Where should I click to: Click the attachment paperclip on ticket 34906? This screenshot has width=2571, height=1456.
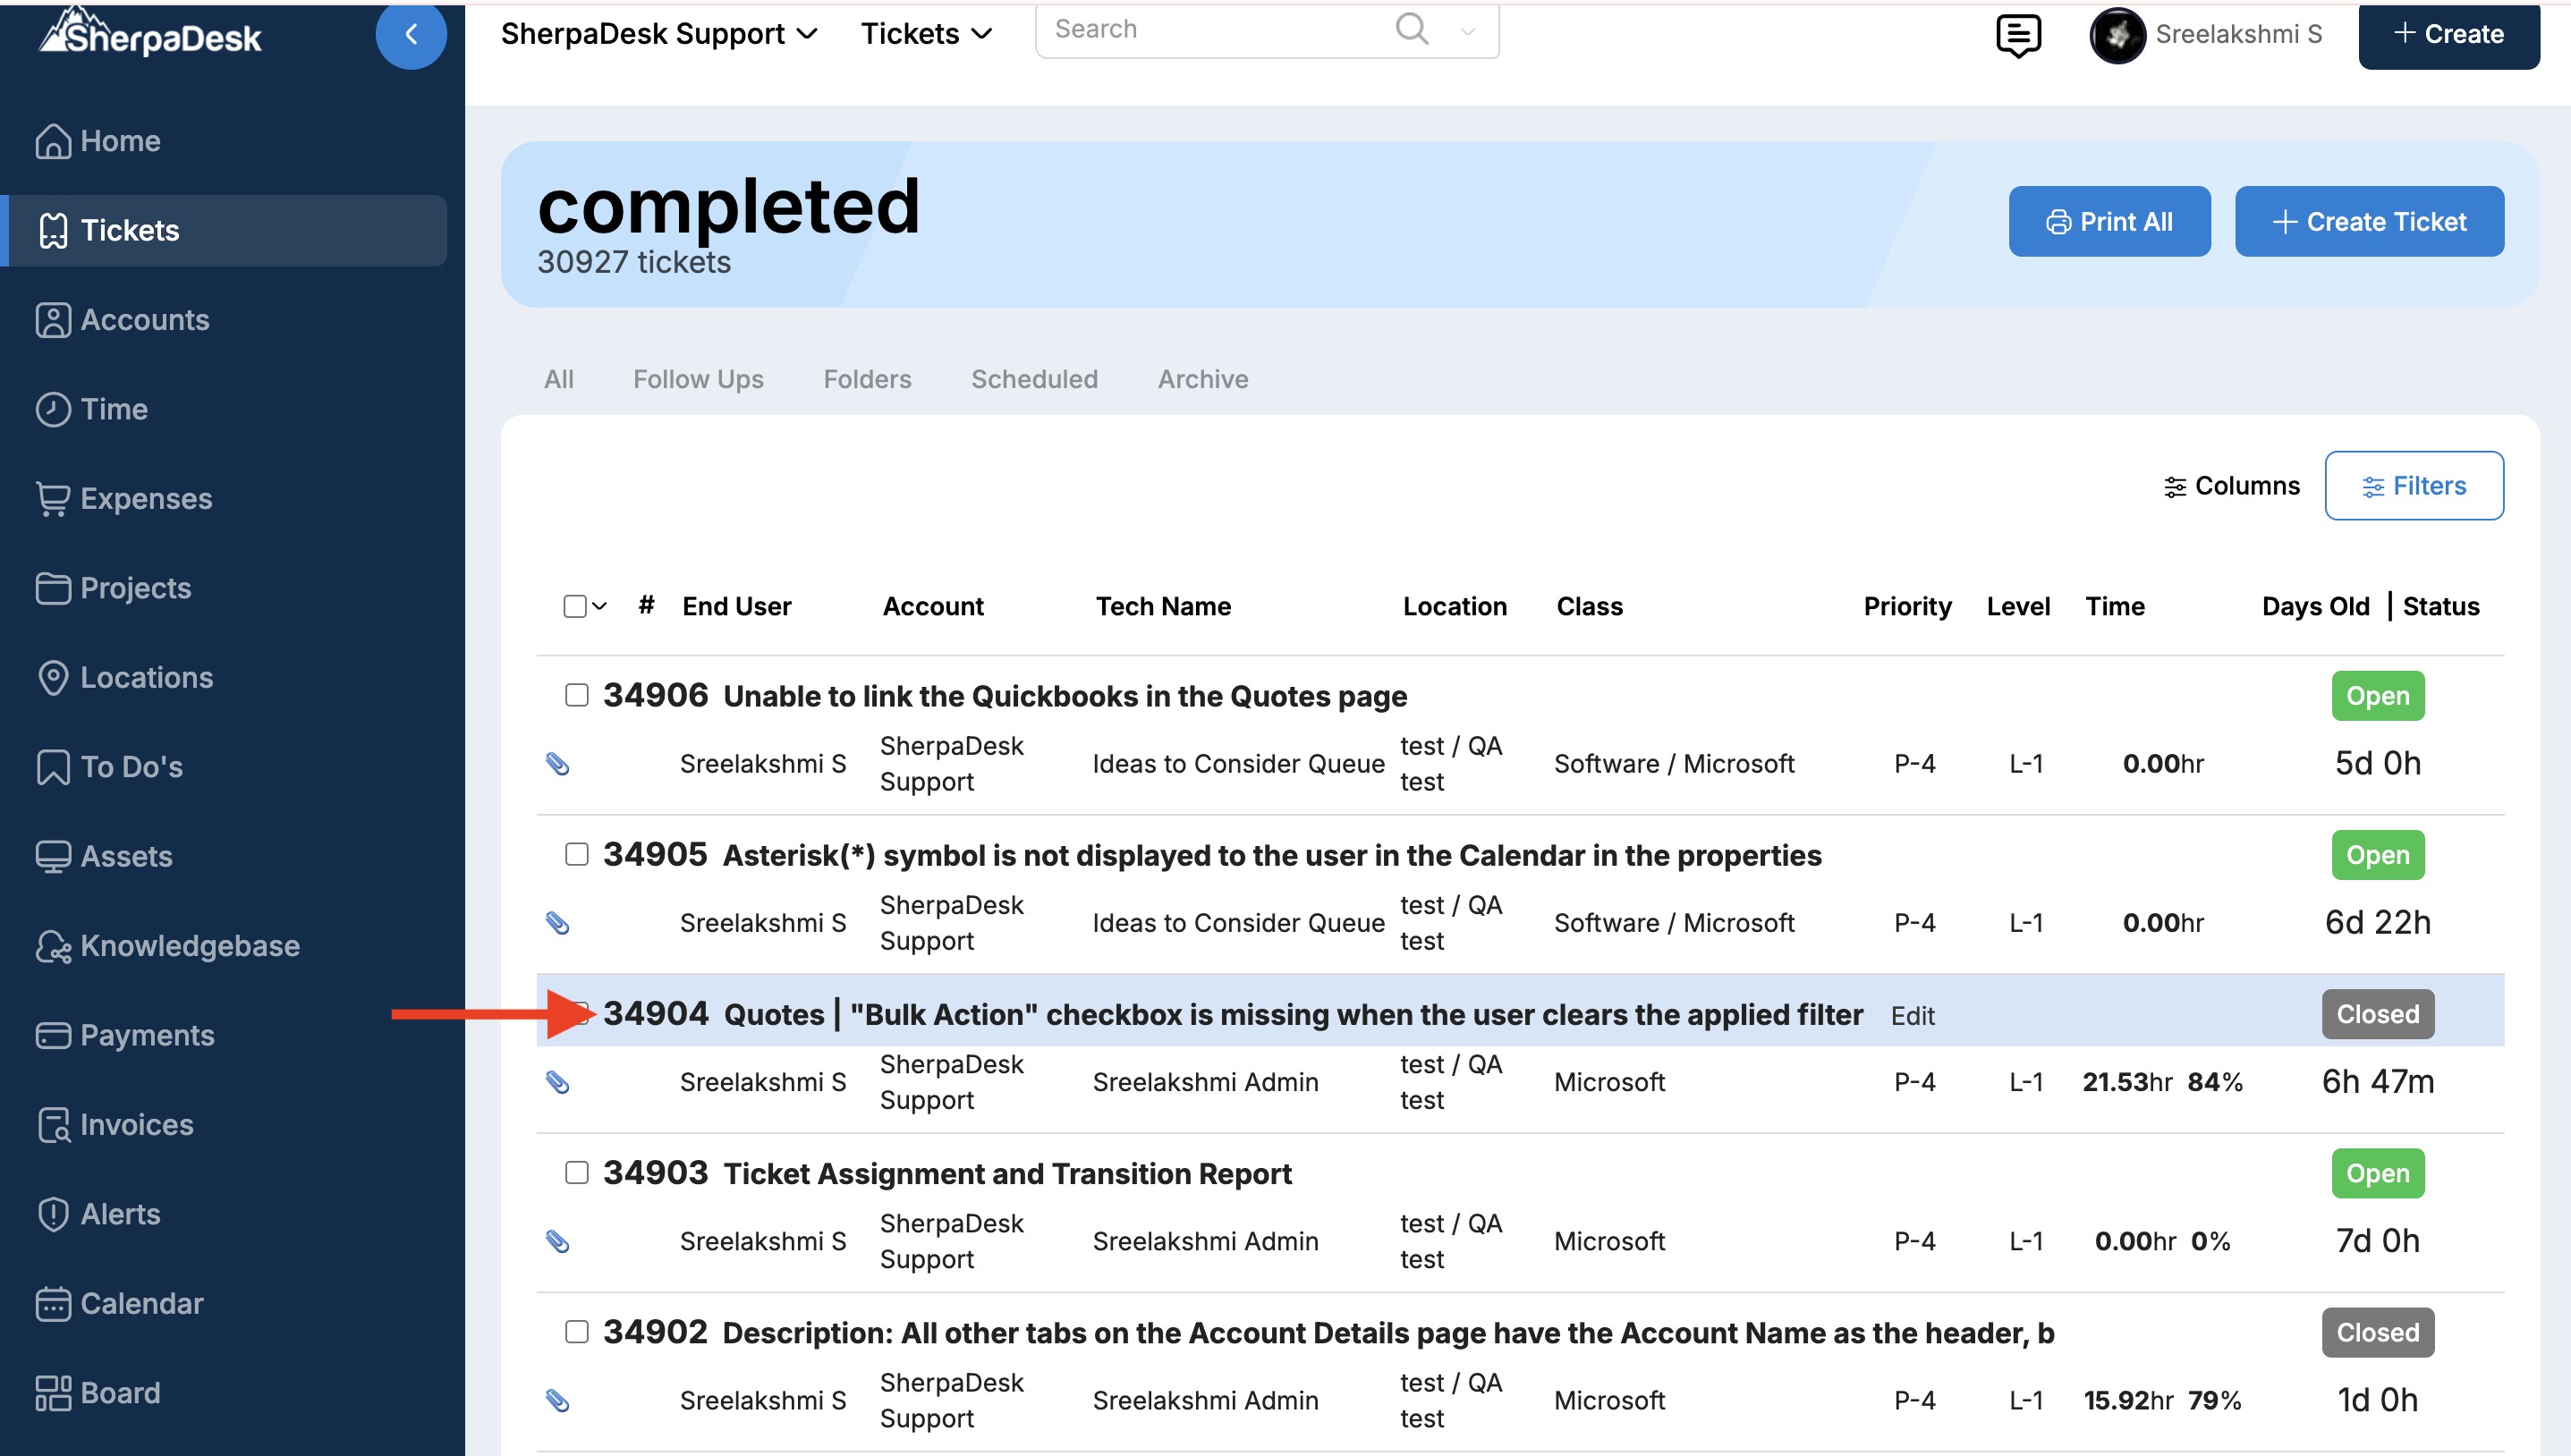[557, 764]
